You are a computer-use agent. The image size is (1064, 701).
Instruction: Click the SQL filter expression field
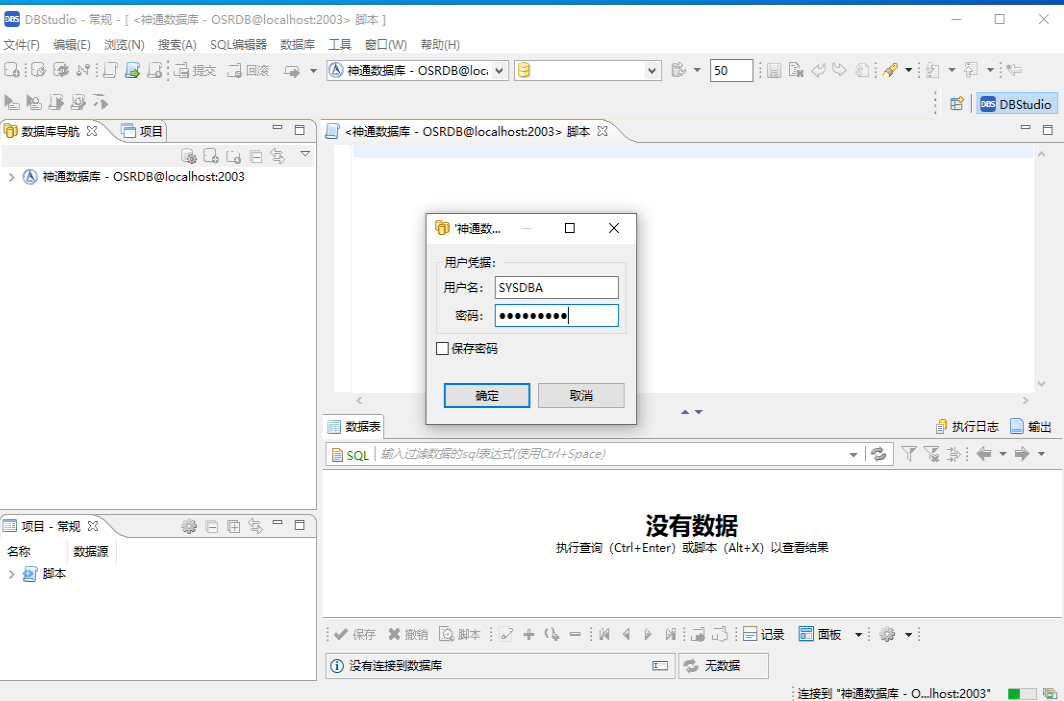(x=611, y=454)
